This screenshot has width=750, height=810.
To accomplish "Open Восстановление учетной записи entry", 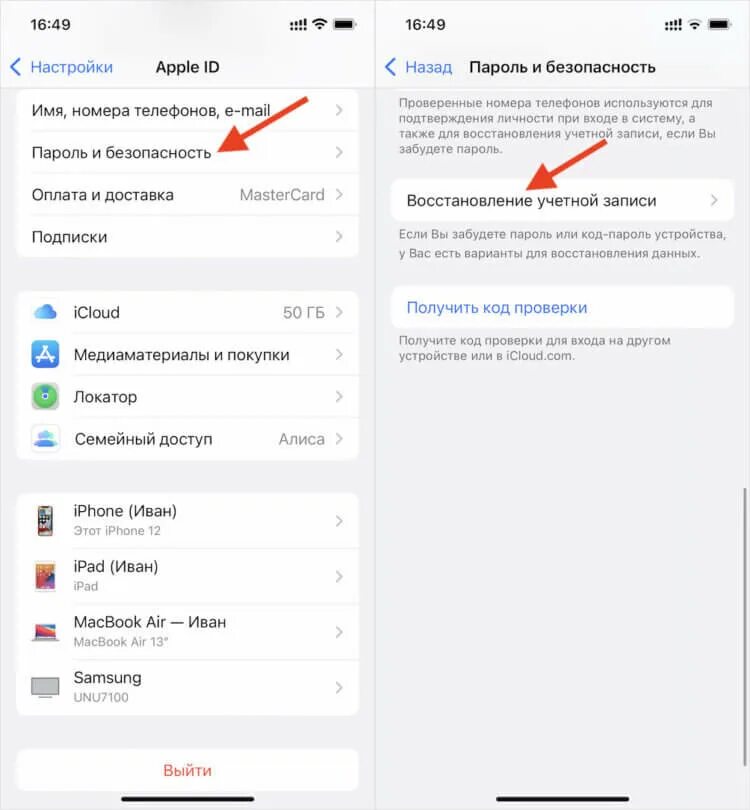I will (562, 200).
